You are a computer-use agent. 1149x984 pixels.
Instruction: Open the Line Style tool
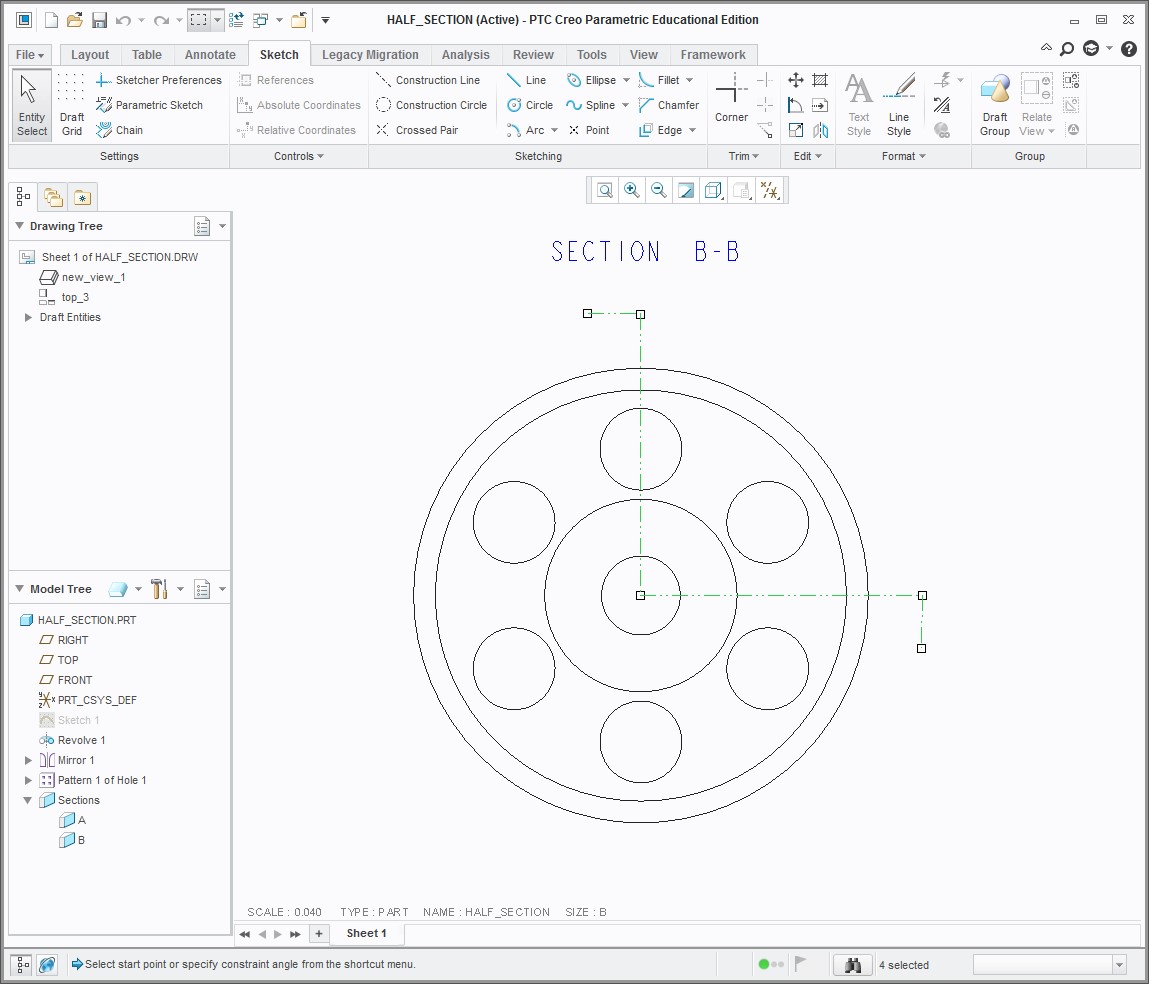click(898, 106)
